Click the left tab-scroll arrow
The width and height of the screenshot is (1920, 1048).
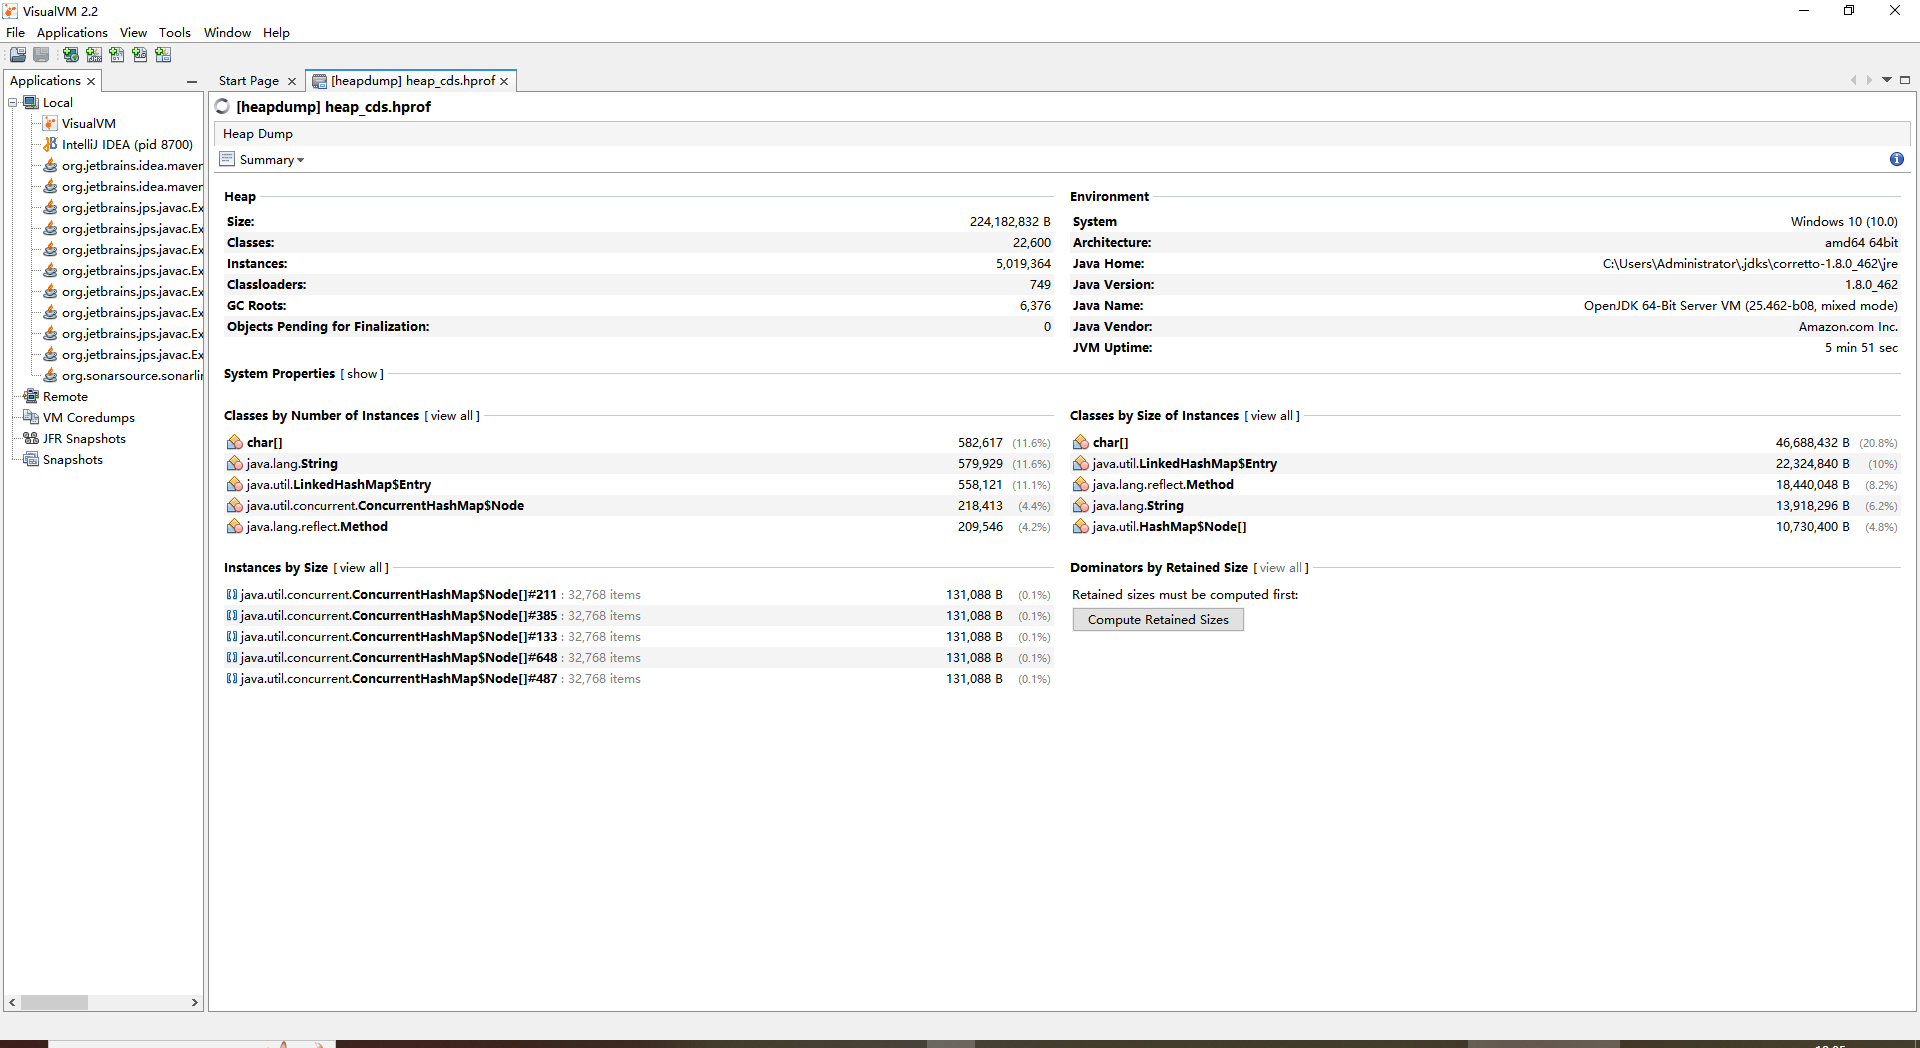pos(1853,80)
